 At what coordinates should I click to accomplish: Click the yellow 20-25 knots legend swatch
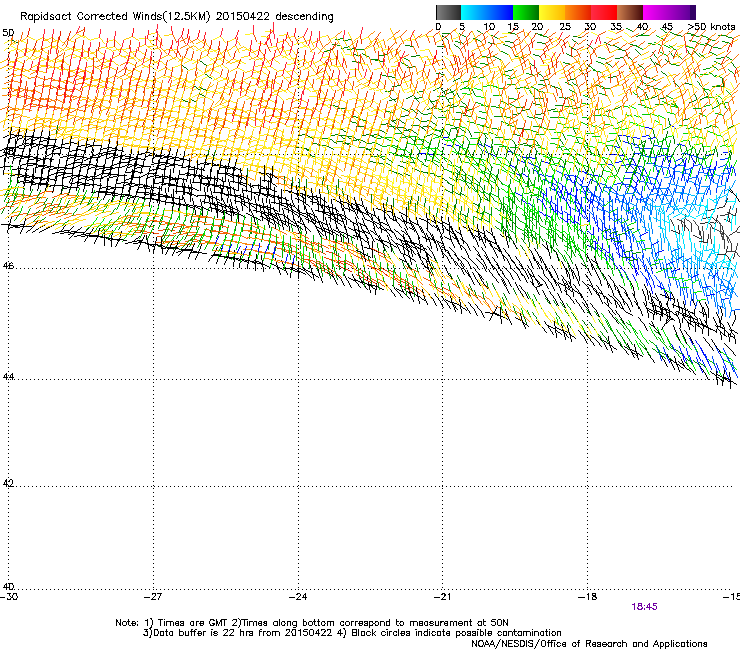point(552,12)
